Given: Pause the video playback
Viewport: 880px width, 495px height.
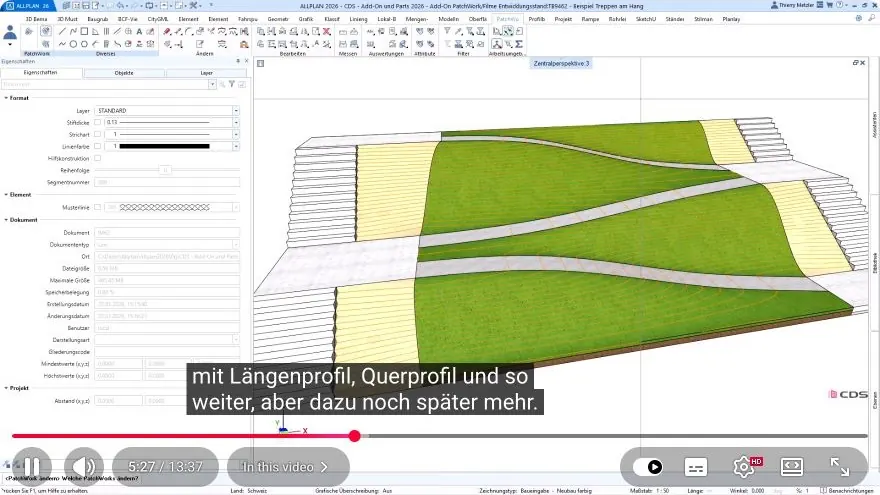Looking at the screenshot, I should [x=32, y=467].
